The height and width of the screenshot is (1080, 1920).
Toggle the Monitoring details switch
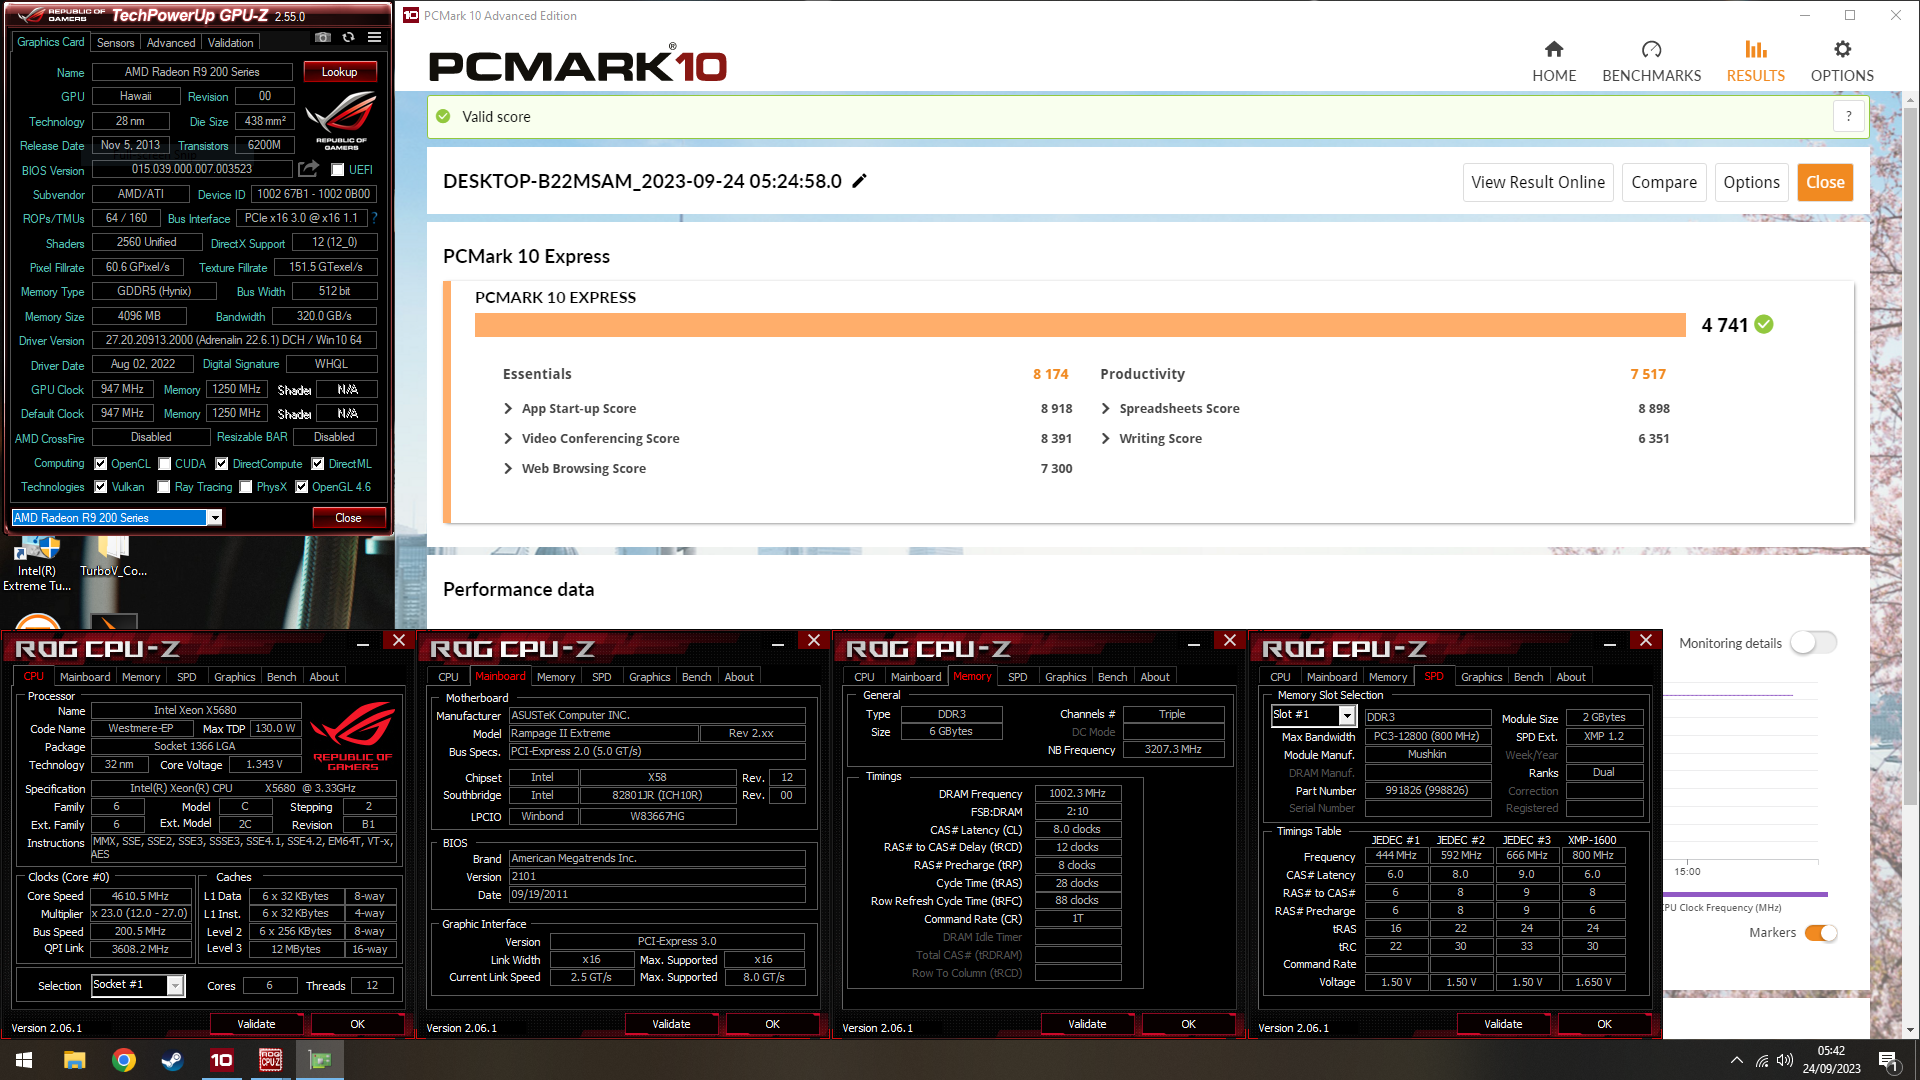pyautogui.click(x=1813, y=643)
